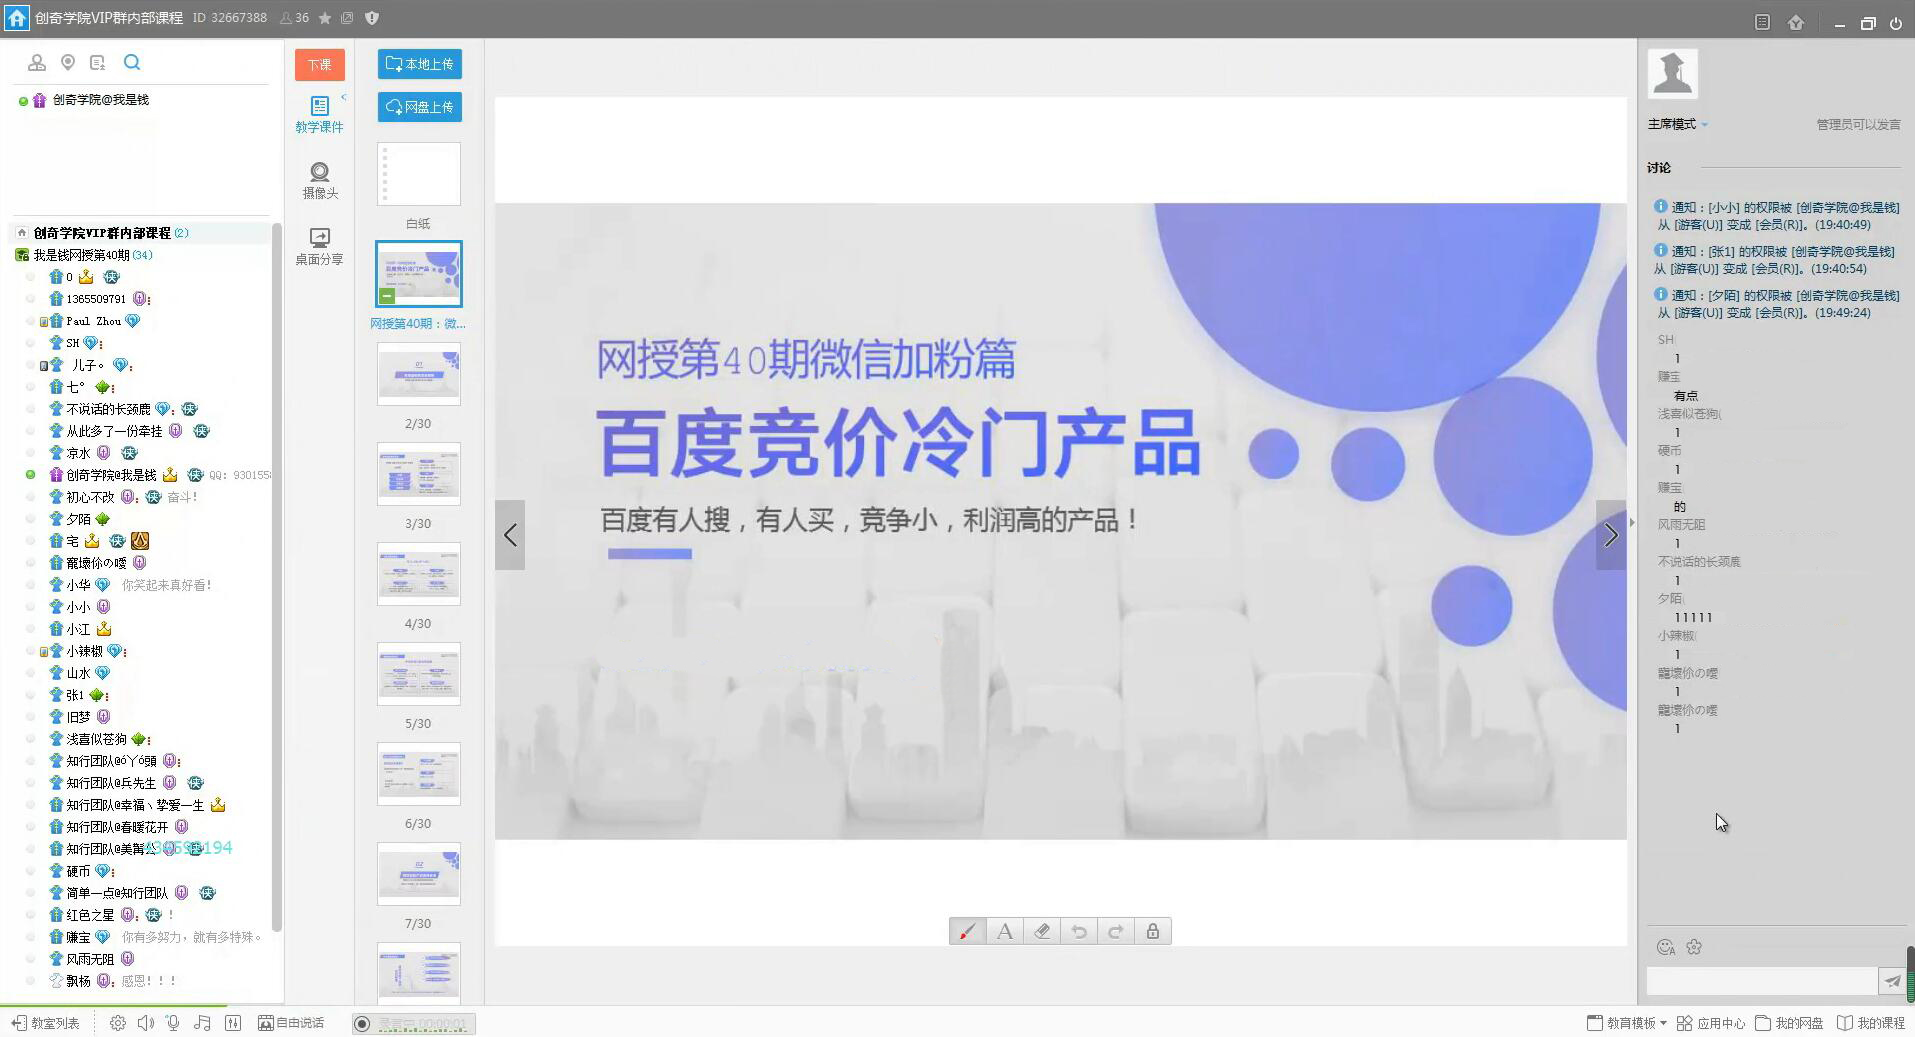Viewport: 1915px width, 1037px height.
Task: Select slide thumbnail 3/30
Action: point(418,474)
